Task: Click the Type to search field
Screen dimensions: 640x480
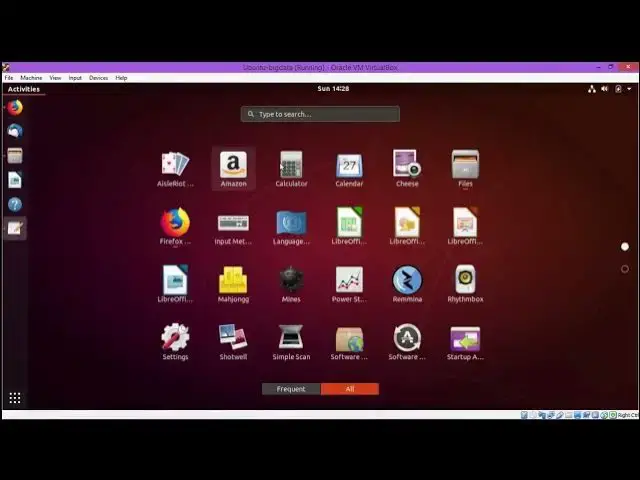Action: click(320, 114)
